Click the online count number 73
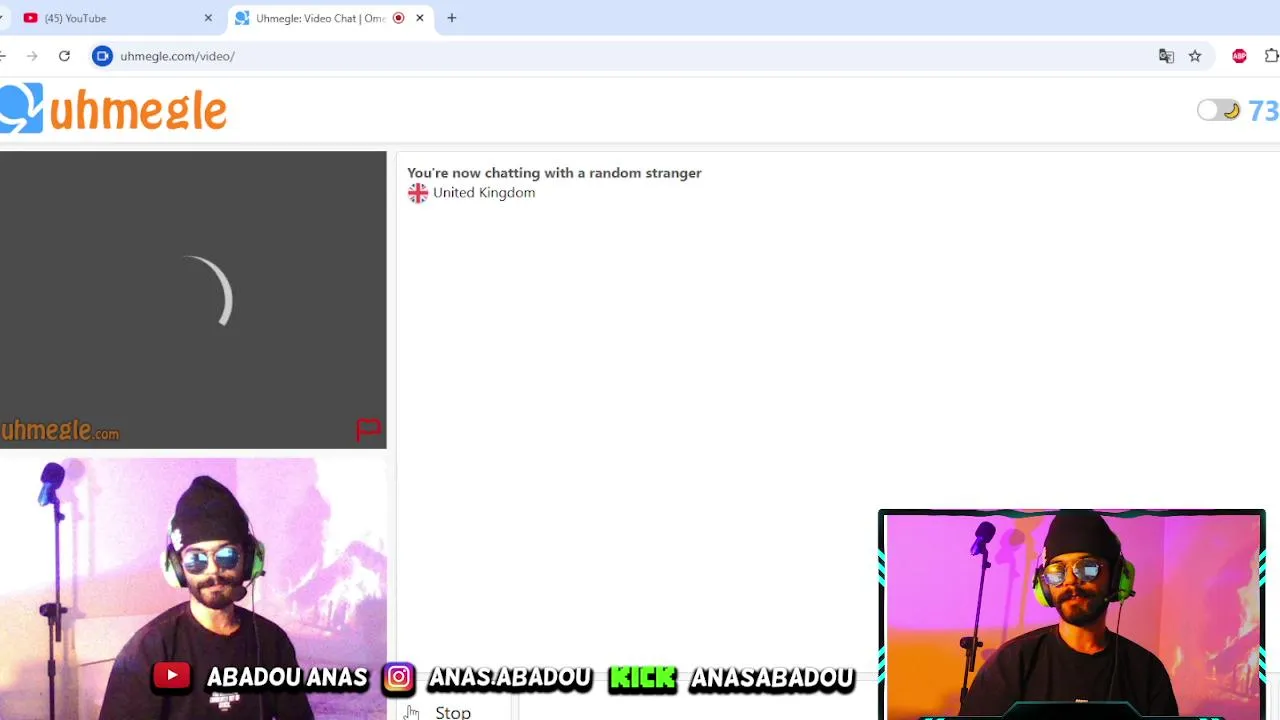The height and width of the screenshot is (720, 1280). click(1263, 110)
